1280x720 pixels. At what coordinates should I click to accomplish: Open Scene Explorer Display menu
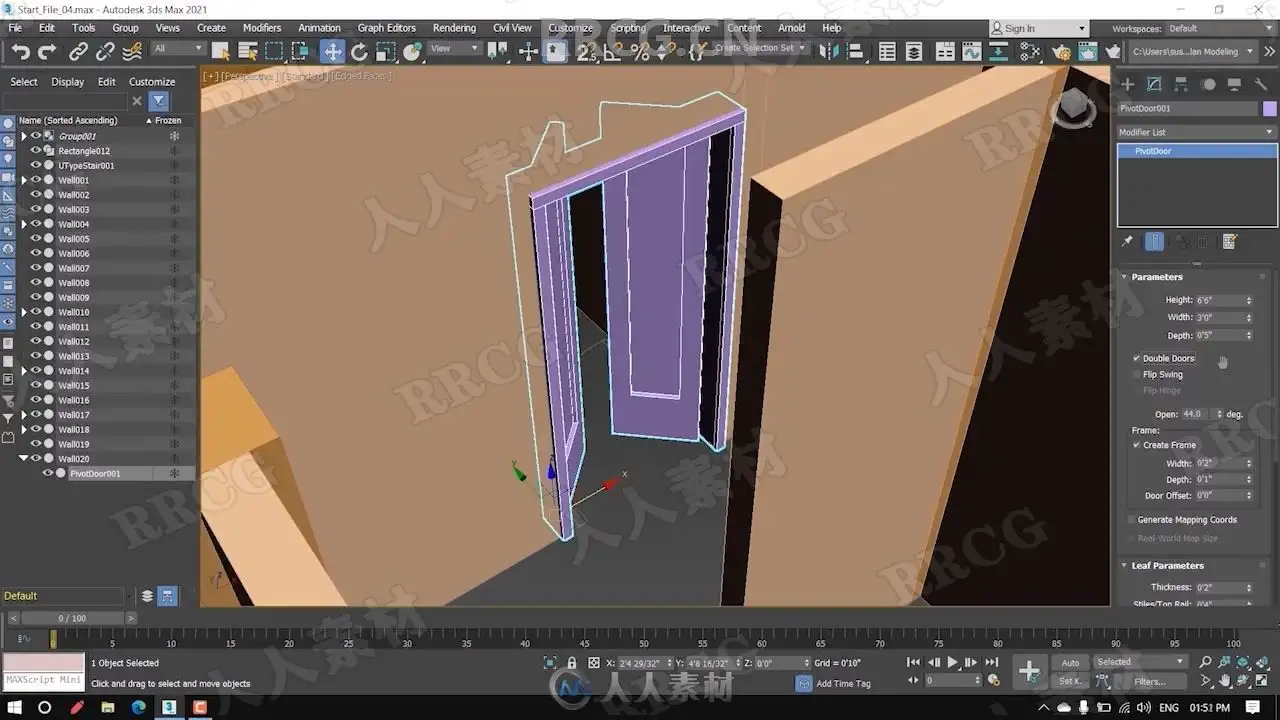[x=68, y=82]
